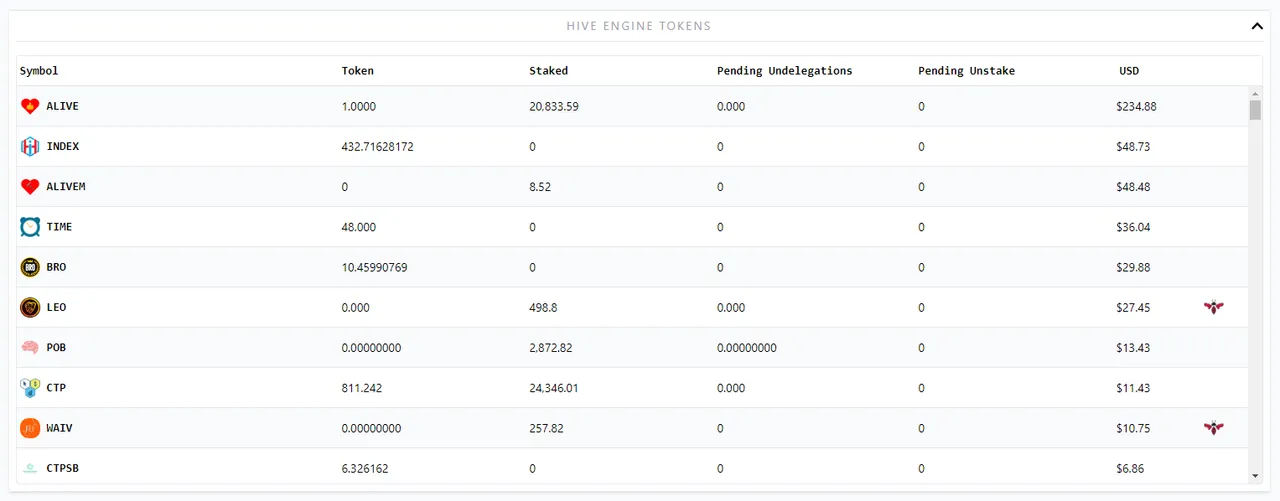
Task: Click the POB token brain icon
Action: tap(30, 347)
